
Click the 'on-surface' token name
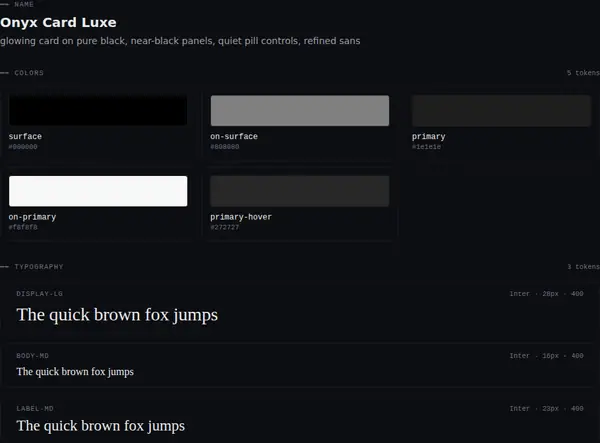pyautogui.click(x=234, y=136)
